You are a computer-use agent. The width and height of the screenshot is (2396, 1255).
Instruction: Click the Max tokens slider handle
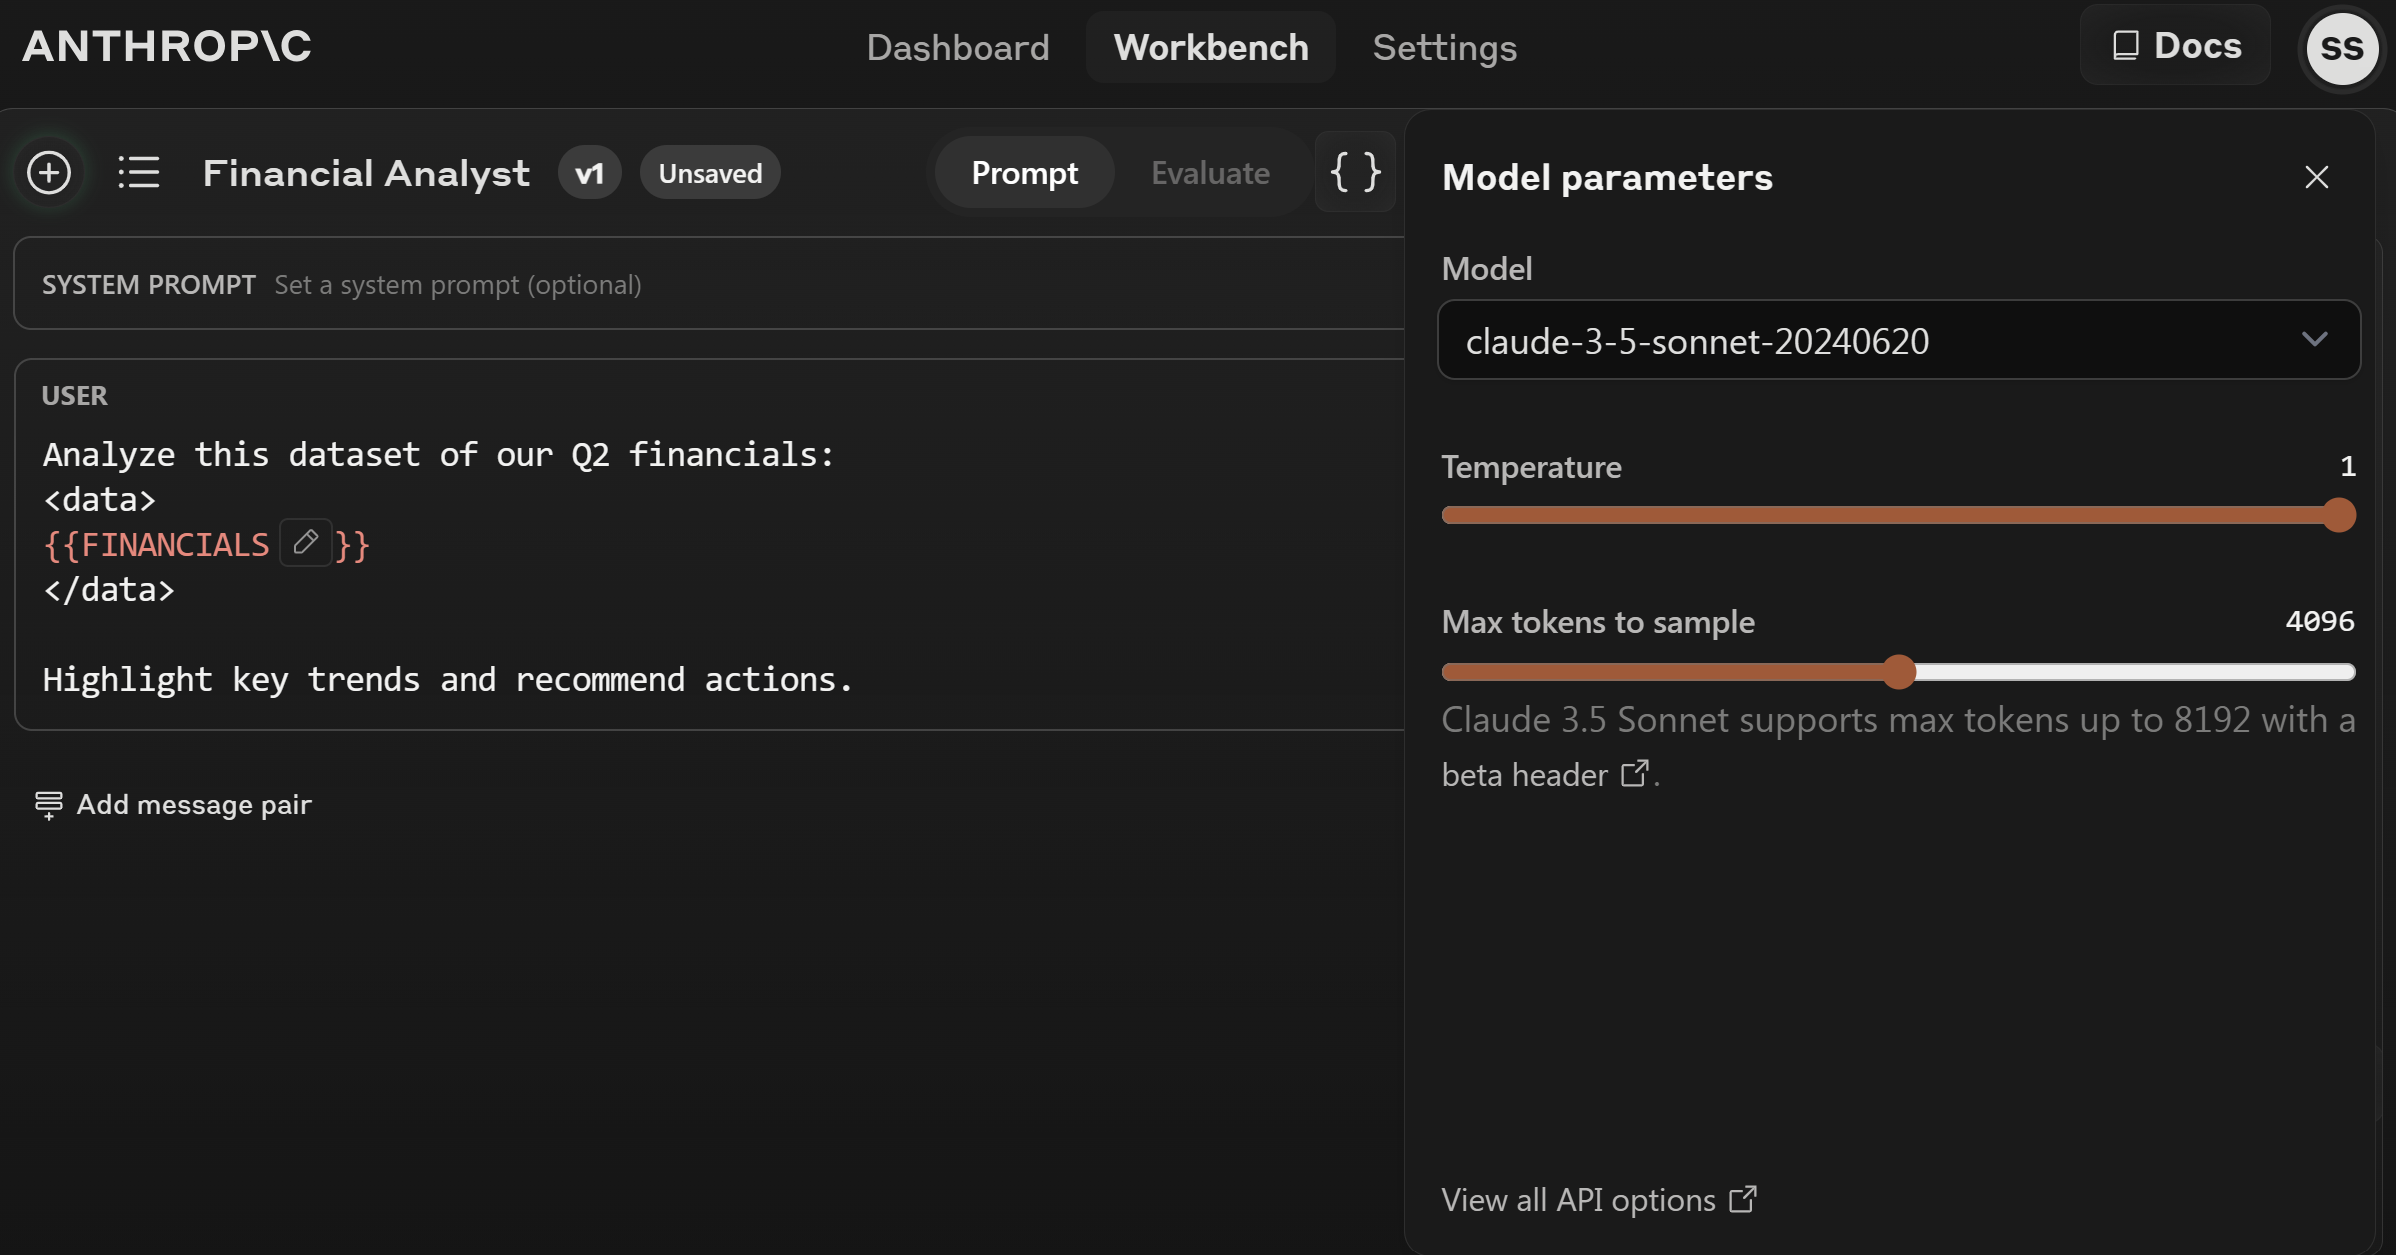1899,672
